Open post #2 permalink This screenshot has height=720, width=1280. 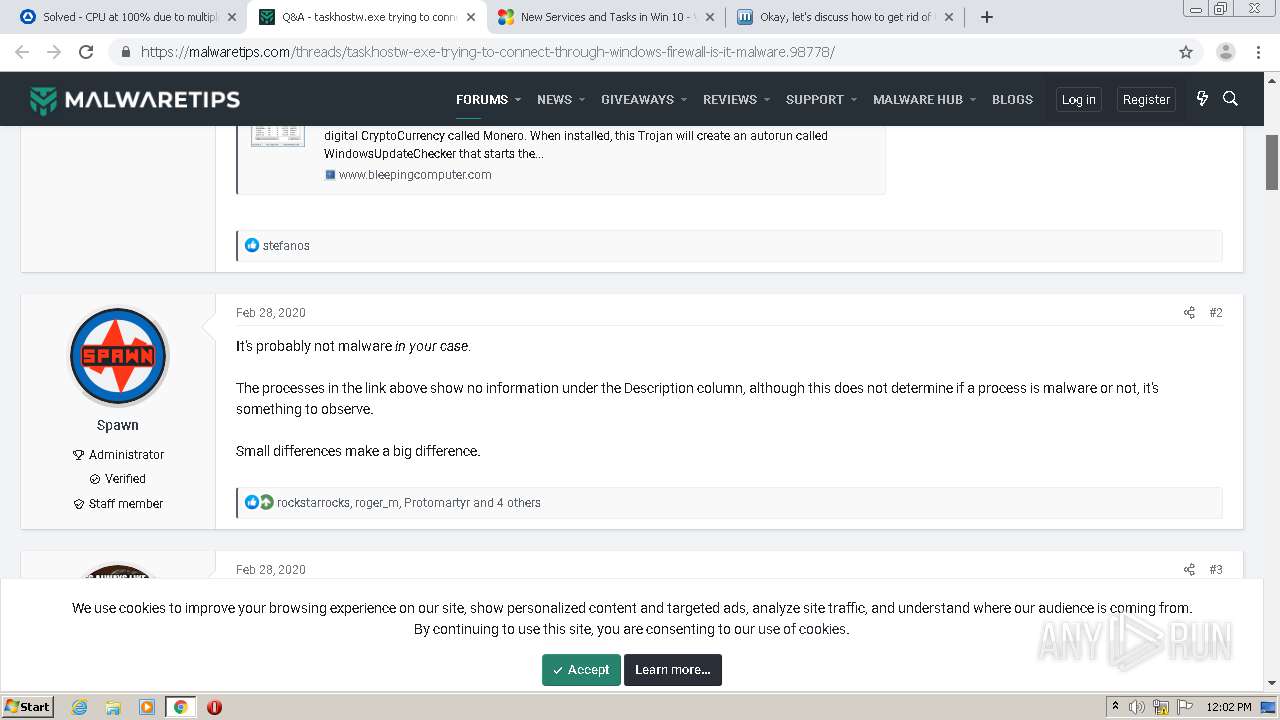[x=1216, y=313]
